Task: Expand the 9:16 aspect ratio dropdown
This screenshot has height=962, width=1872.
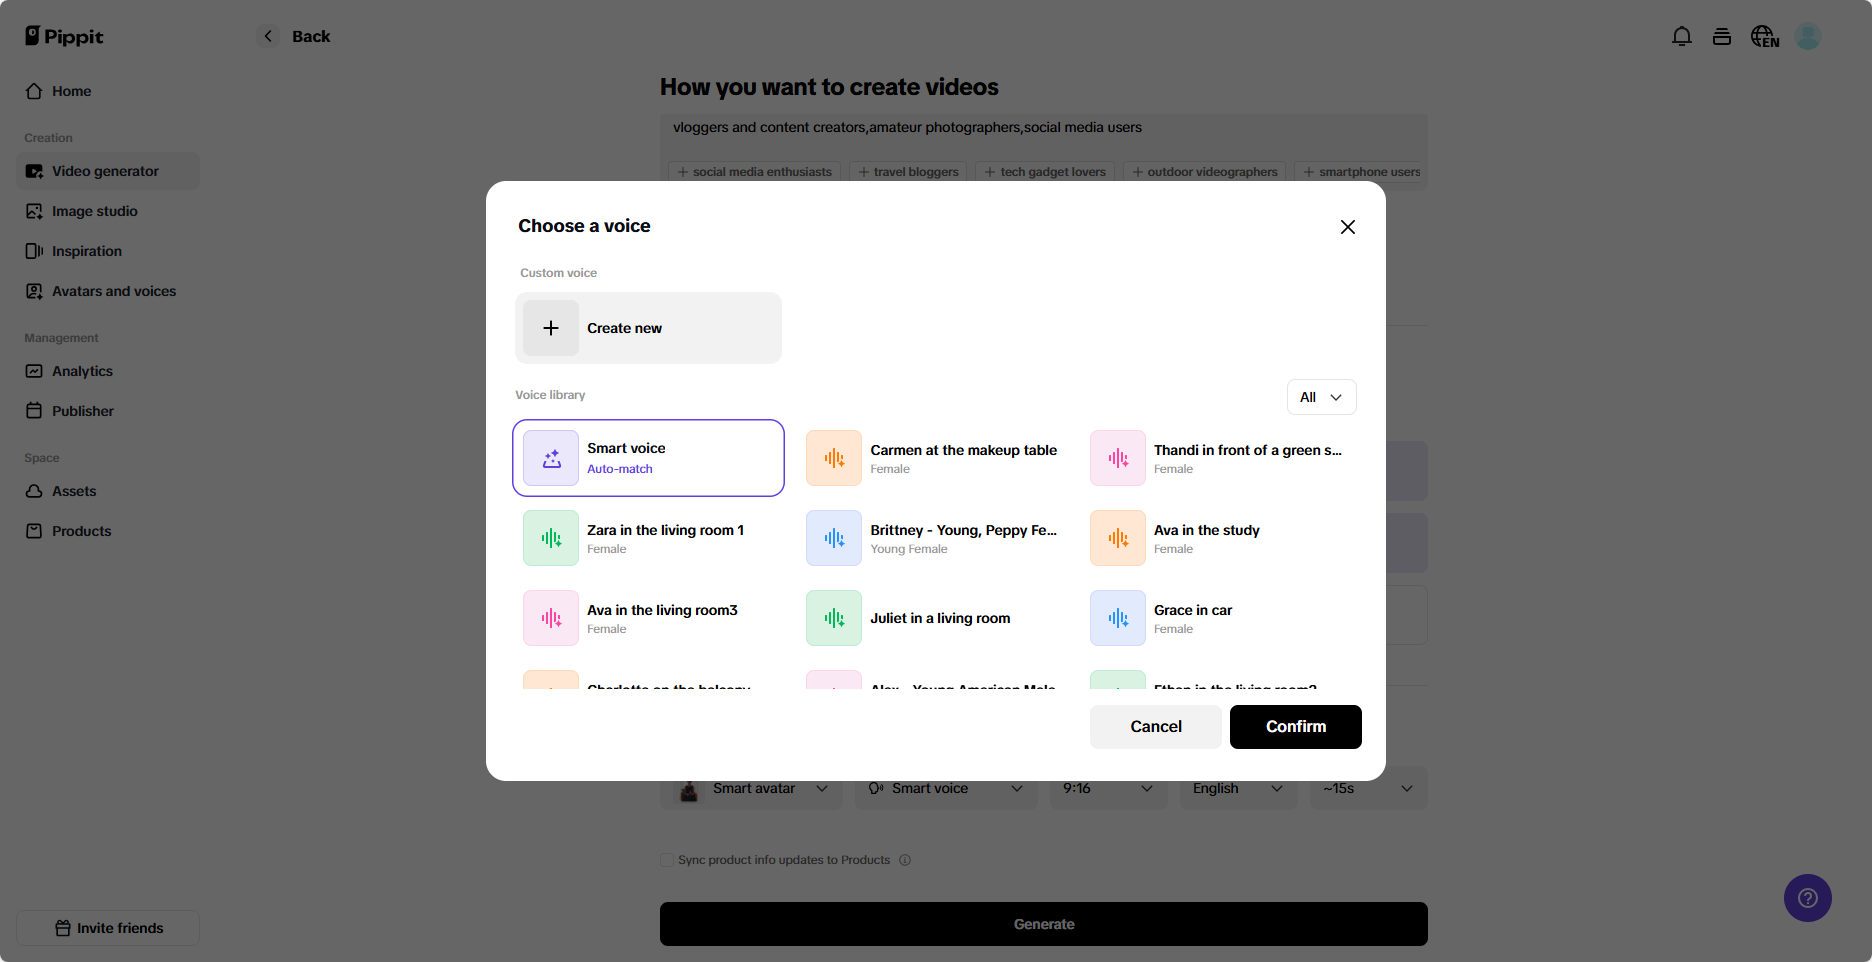Action: [1108, 788]
